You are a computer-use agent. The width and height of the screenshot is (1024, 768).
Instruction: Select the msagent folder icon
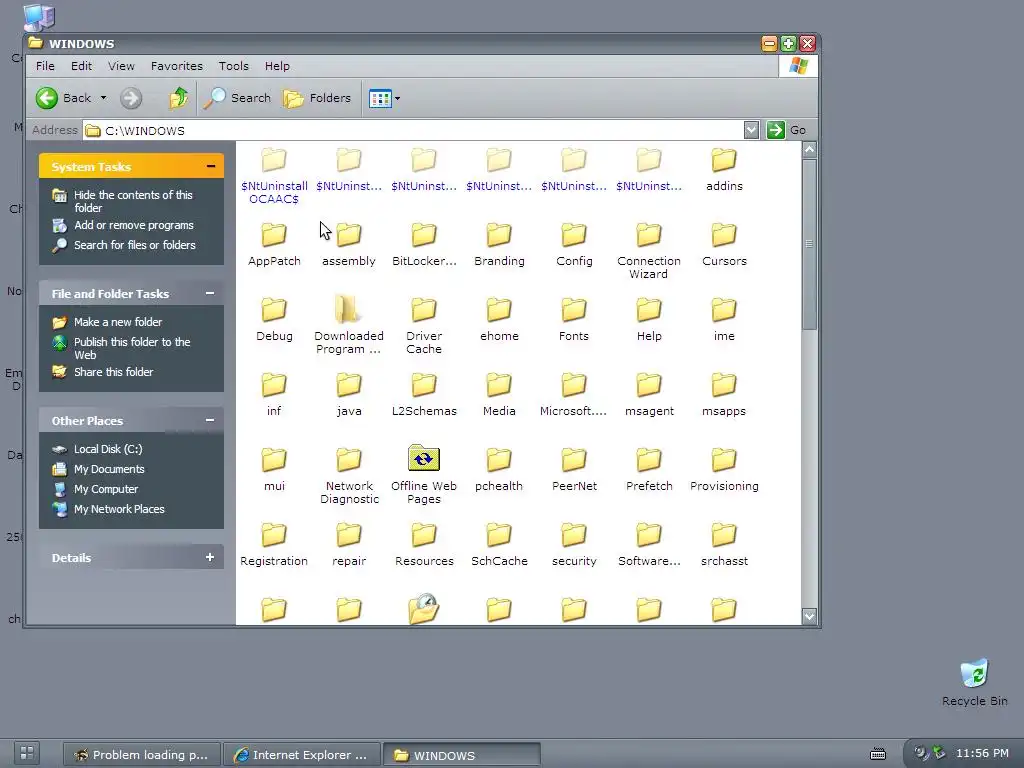click(648, 385)
